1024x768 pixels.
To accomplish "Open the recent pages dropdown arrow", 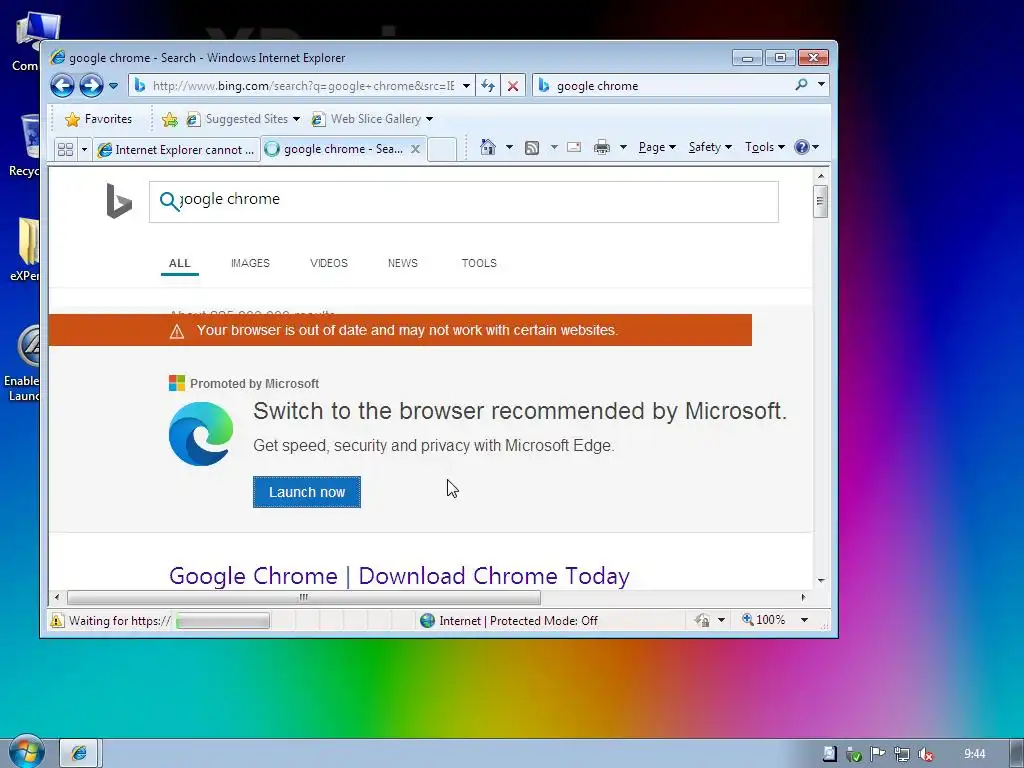I will (114, 86).
